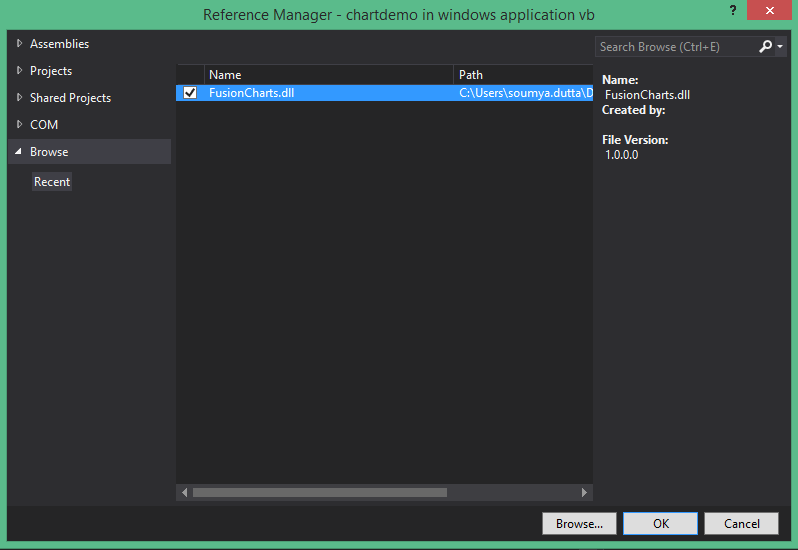Viewport: 798px width, 550px height.
Task: Expand the COM category
Action: pos(20,125)
